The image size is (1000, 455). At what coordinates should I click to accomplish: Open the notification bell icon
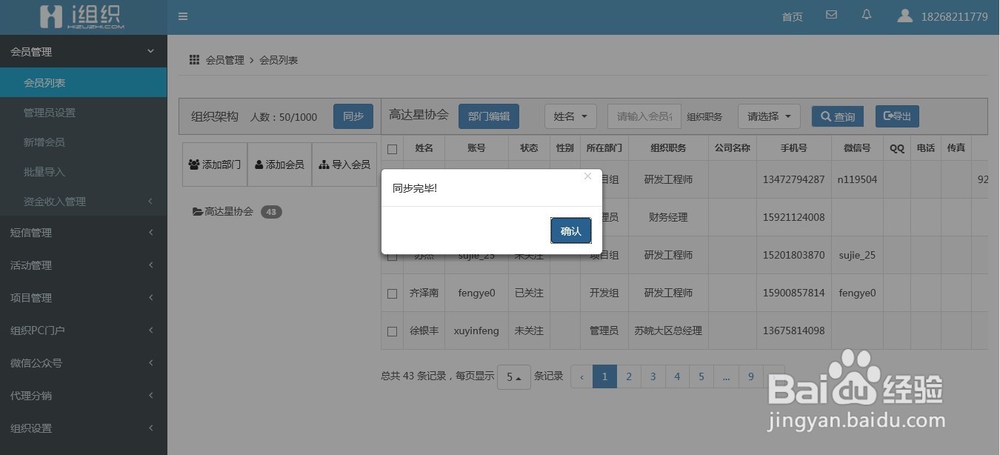click(866, 14)
